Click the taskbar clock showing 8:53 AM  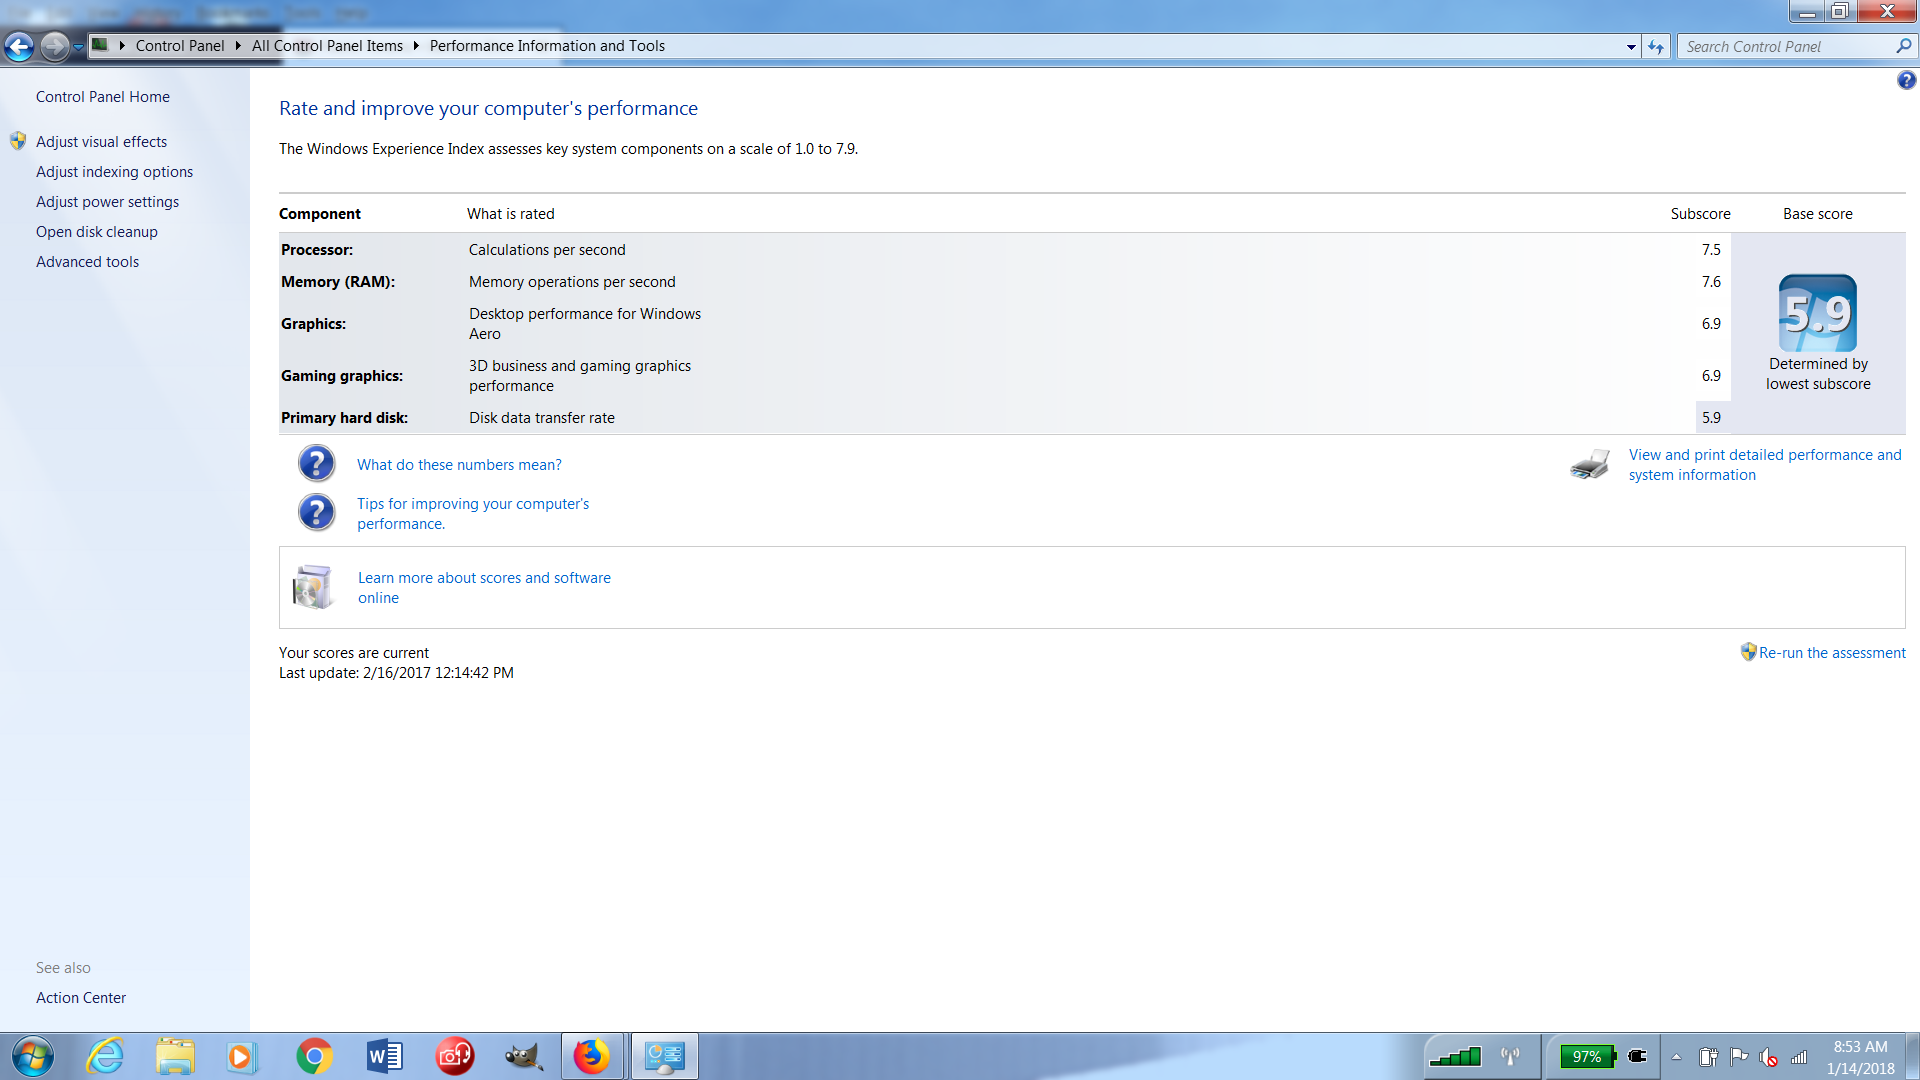(1859, 1057)
